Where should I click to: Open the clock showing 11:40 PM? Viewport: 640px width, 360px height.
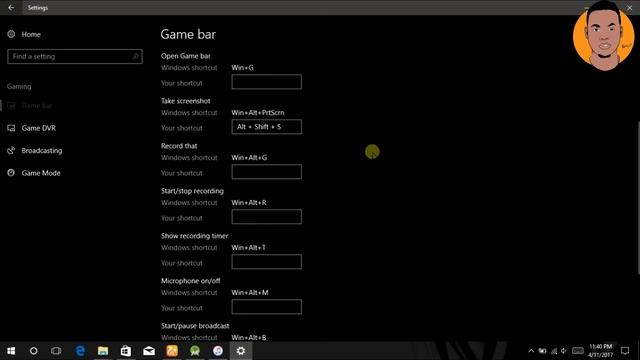pos(600,351)
